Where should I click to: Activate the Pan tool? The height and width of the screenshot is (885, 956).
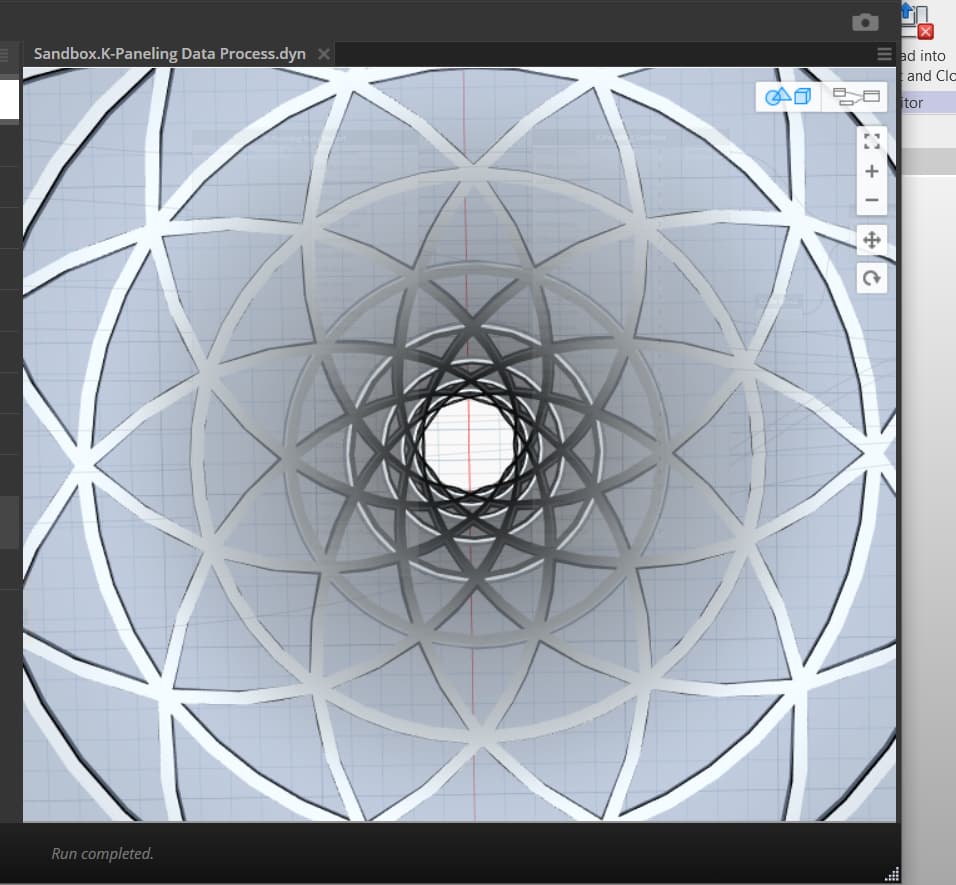click(872, 240)
